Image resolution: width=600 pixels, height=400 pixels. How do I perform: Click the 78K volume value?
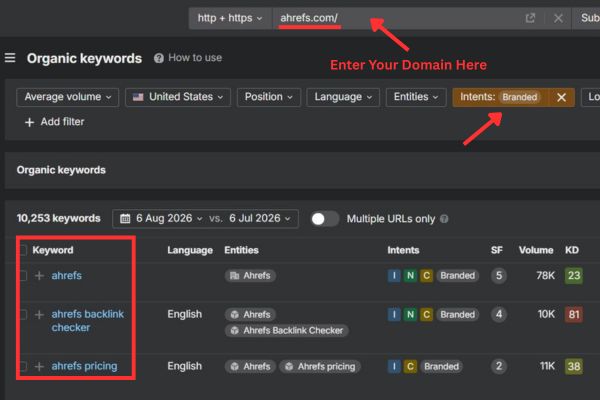pyautogui.click(x=545, y=276)
